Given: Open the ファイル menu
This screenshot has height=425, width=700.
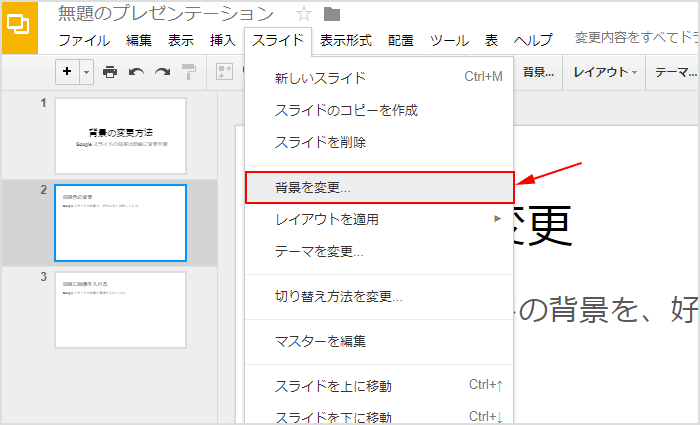Looking at the screenshot, I should point(84,41).
